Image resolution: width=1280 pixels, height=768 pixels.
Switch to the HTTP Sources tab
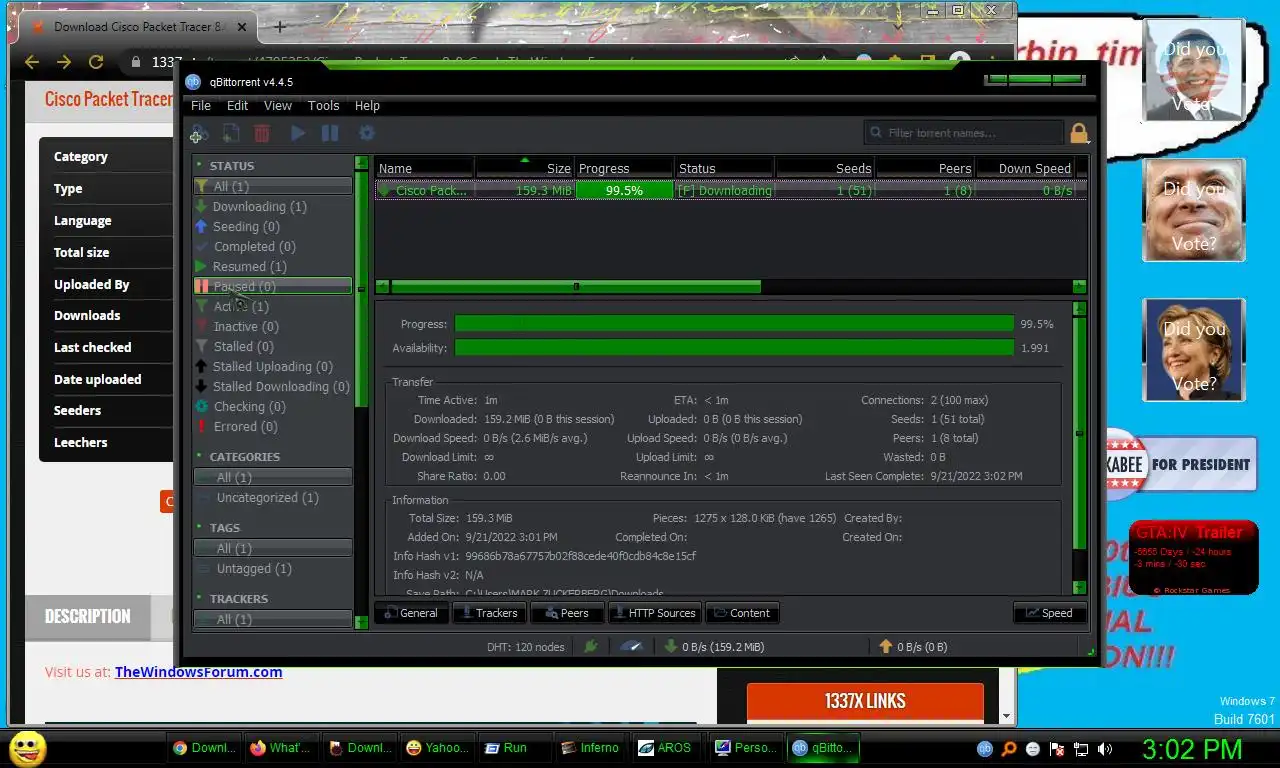654,613
